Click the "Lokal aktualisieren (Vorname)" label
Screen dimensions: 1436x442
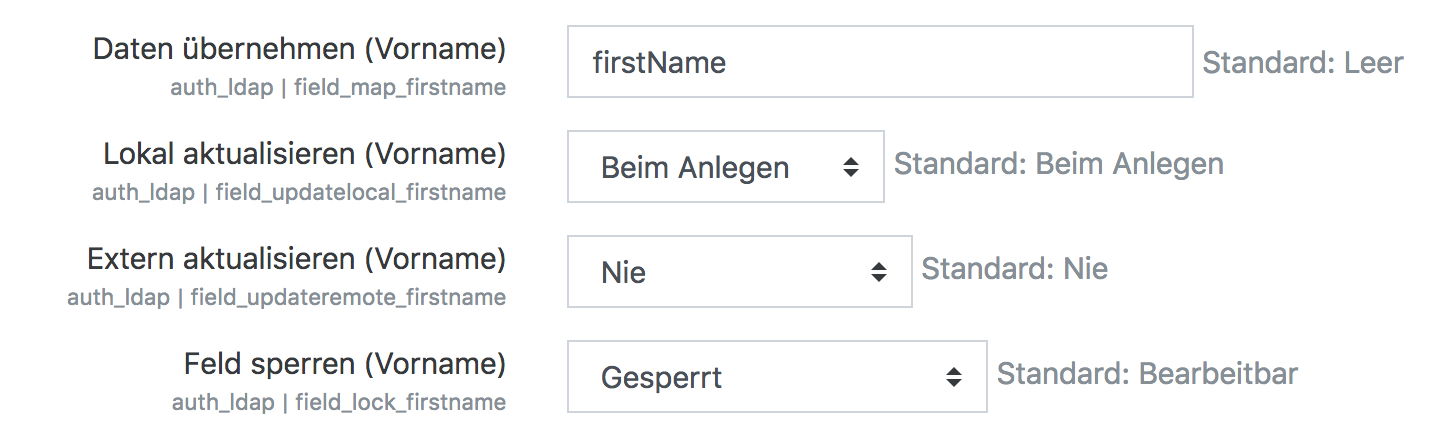pyautogui.click(x=304, y=154)
